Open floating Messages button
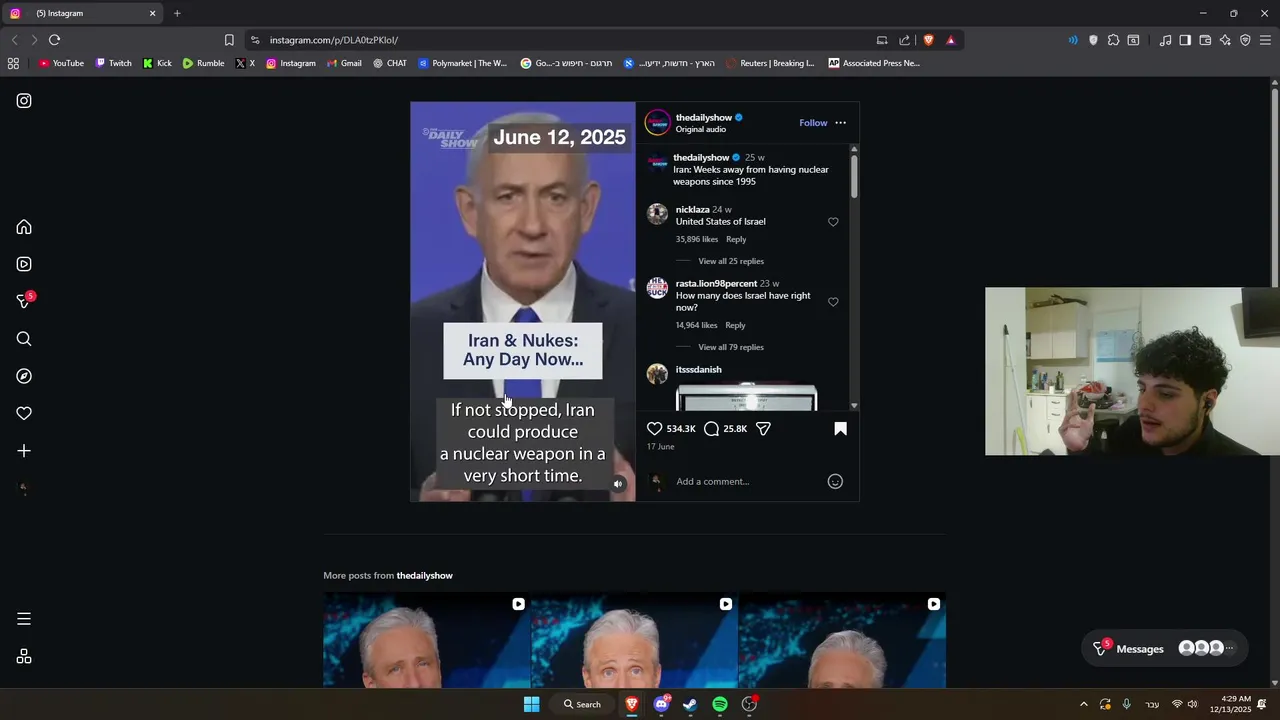Viewport: 1280px width, 720px height. point(1165,648)
